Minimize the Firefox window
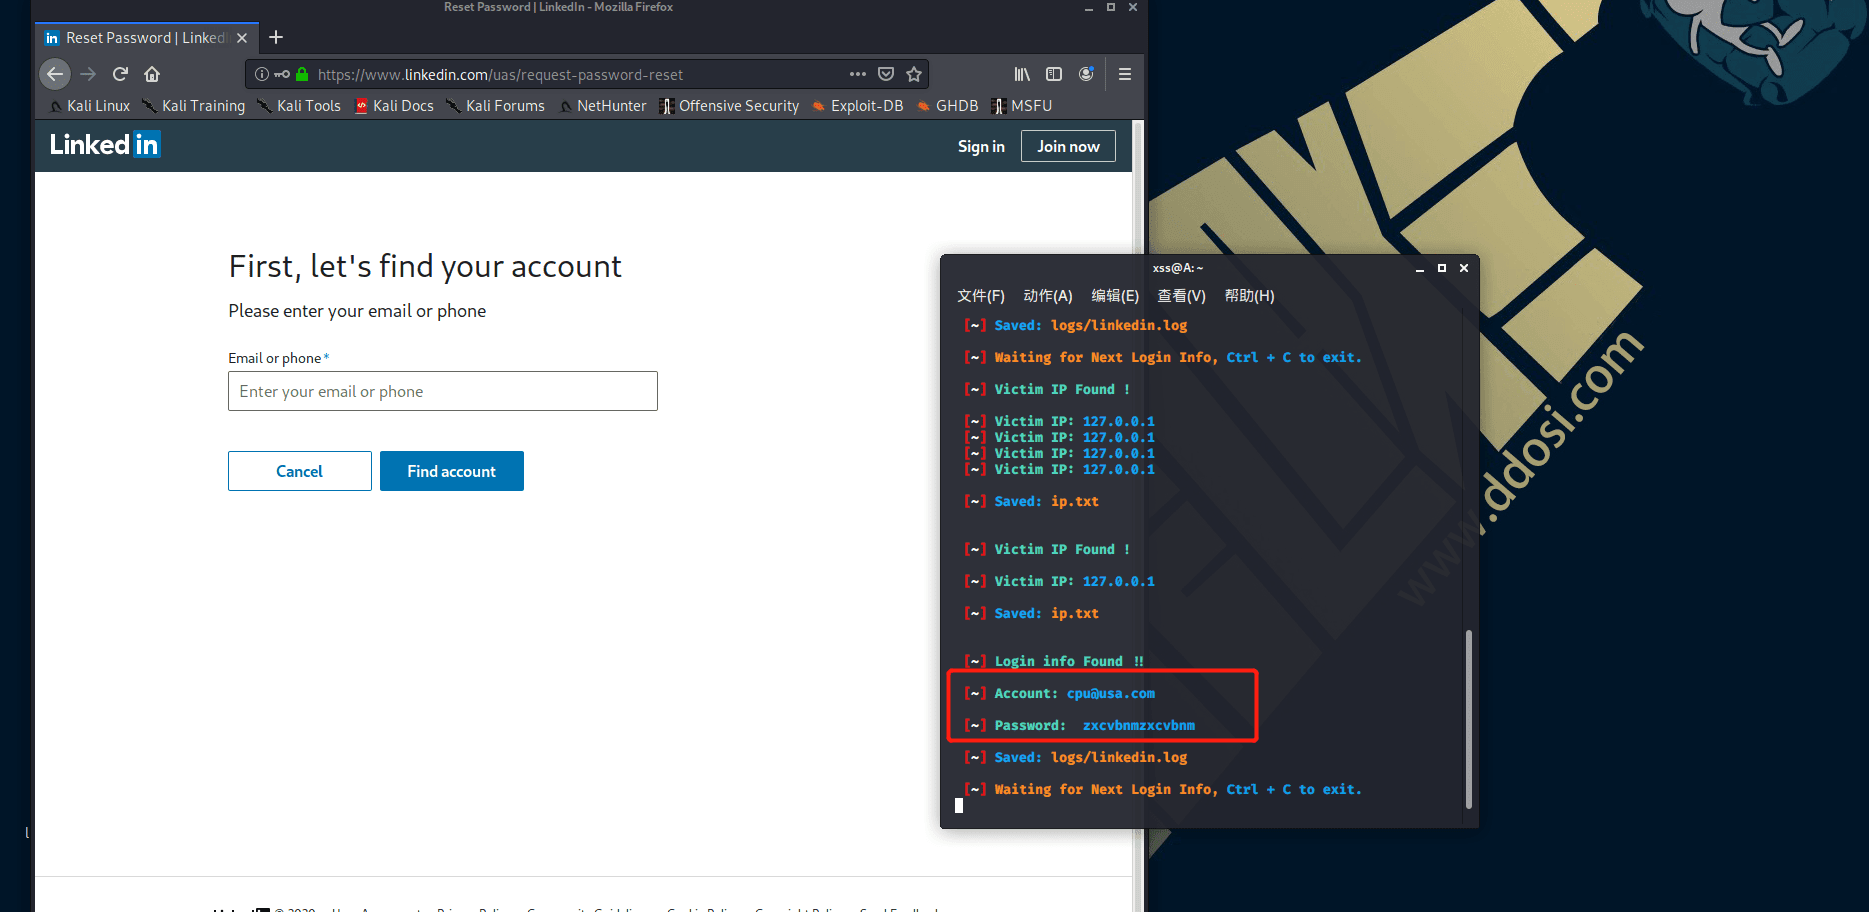The height and width of the screenshot is (912, 1869). click(x=1089, y=7)
